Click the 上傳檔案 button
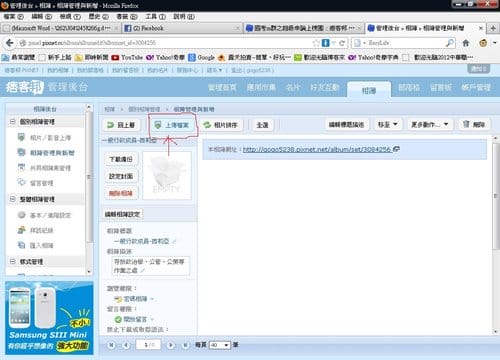This screenshot has height=360, width=500. pos(172,125)
